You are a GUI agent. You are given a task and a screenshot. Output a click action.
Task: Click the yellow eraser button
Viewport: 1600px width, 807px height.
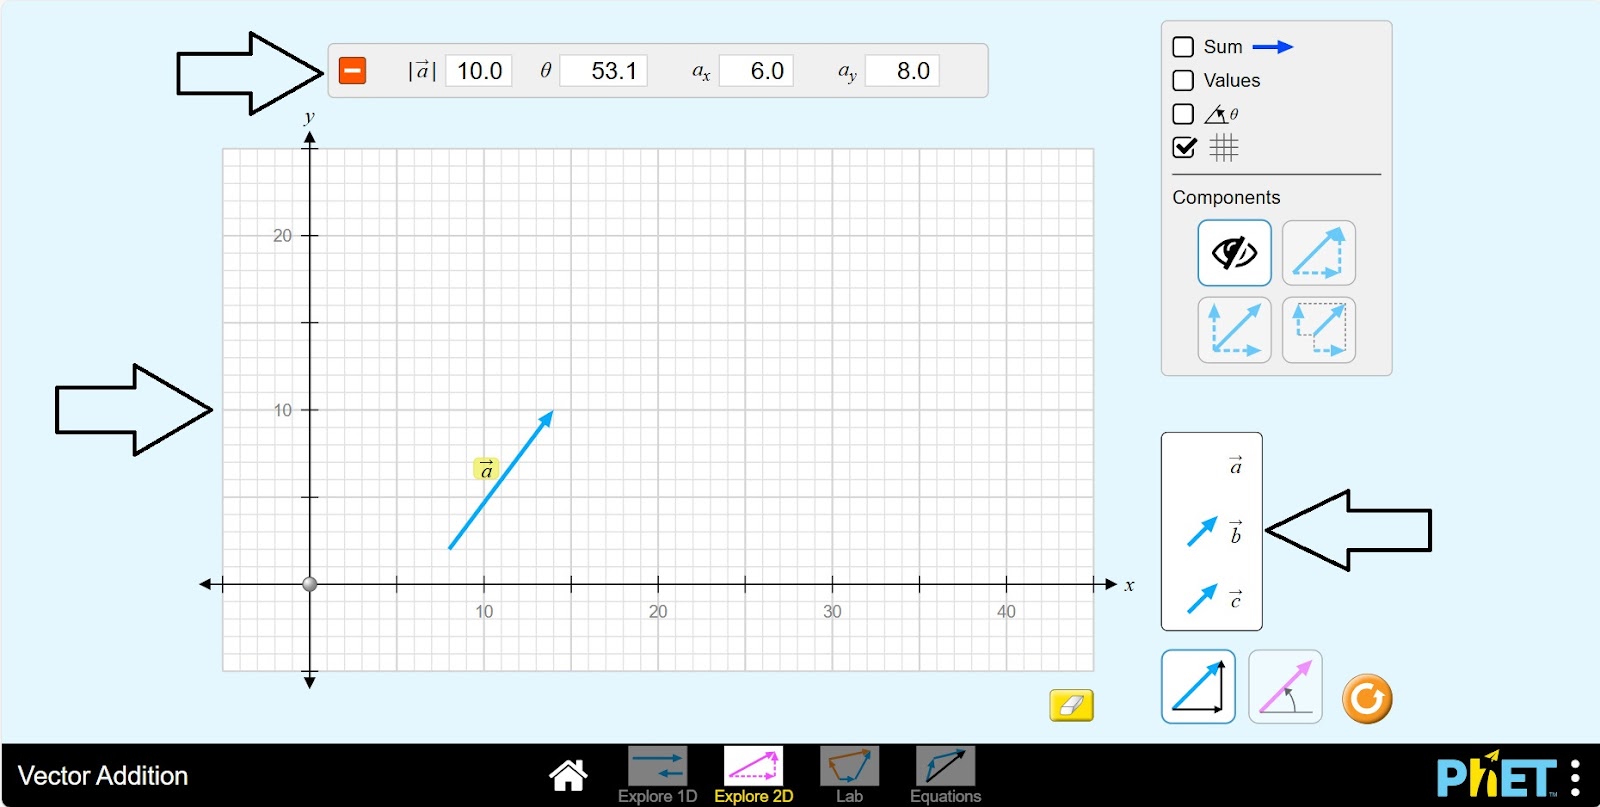[1071, 705]
